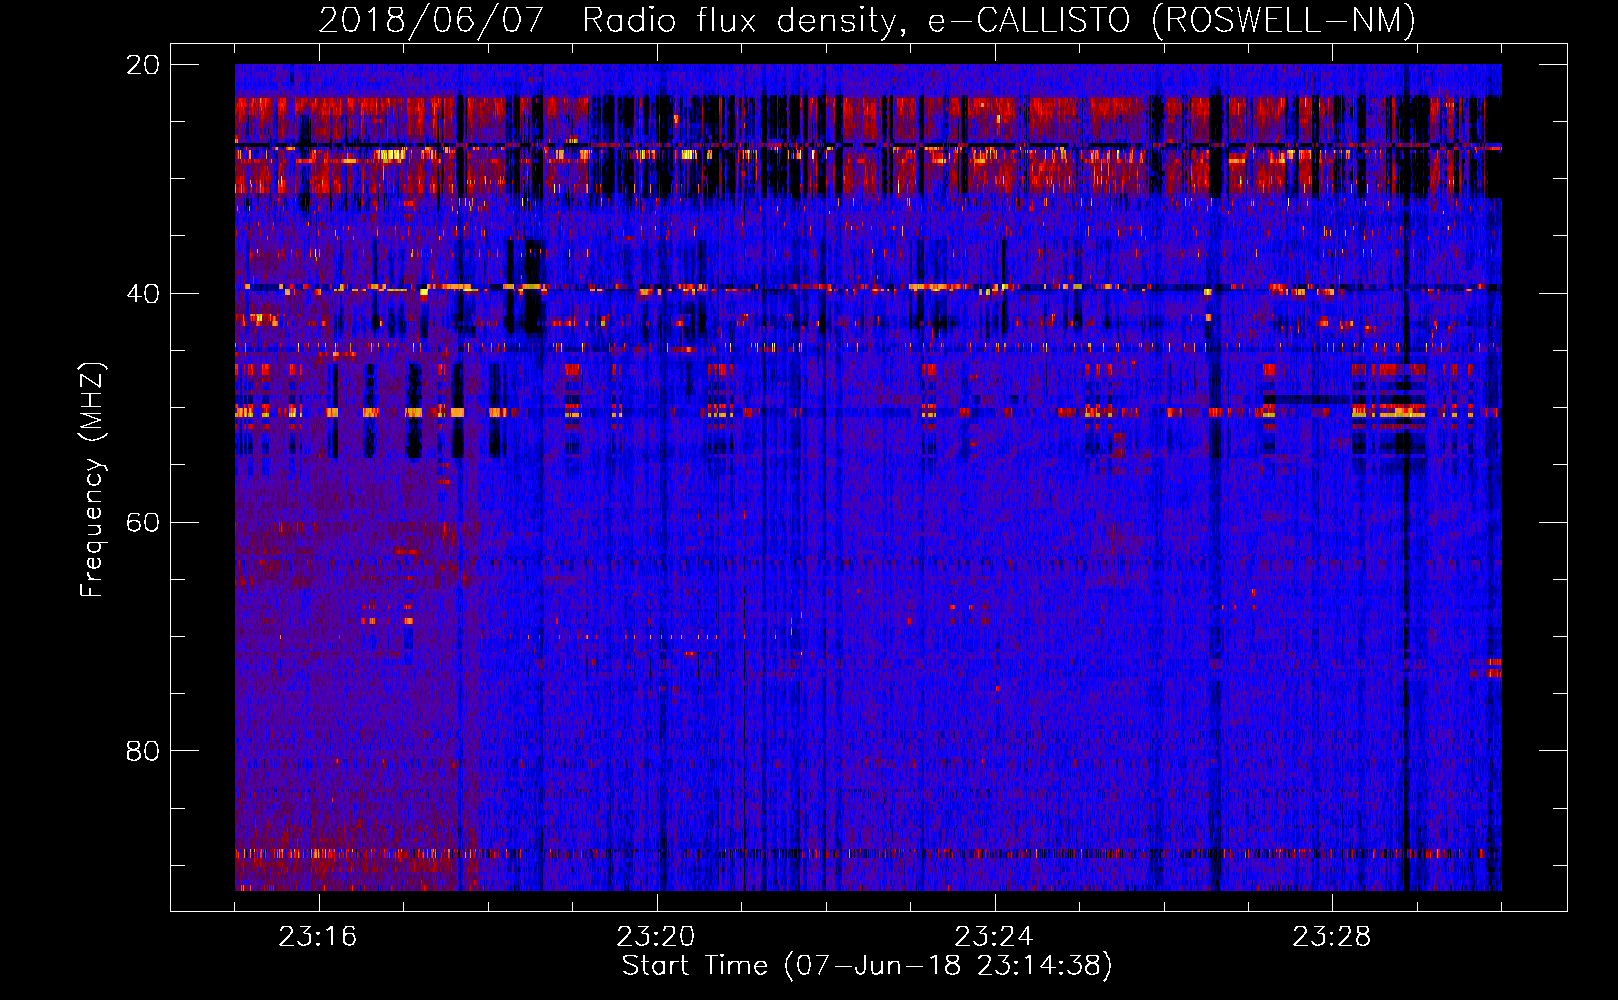Click the 23:28 time tick label
Screen dimensions: 1618x1000
[x=1332, y=936]
